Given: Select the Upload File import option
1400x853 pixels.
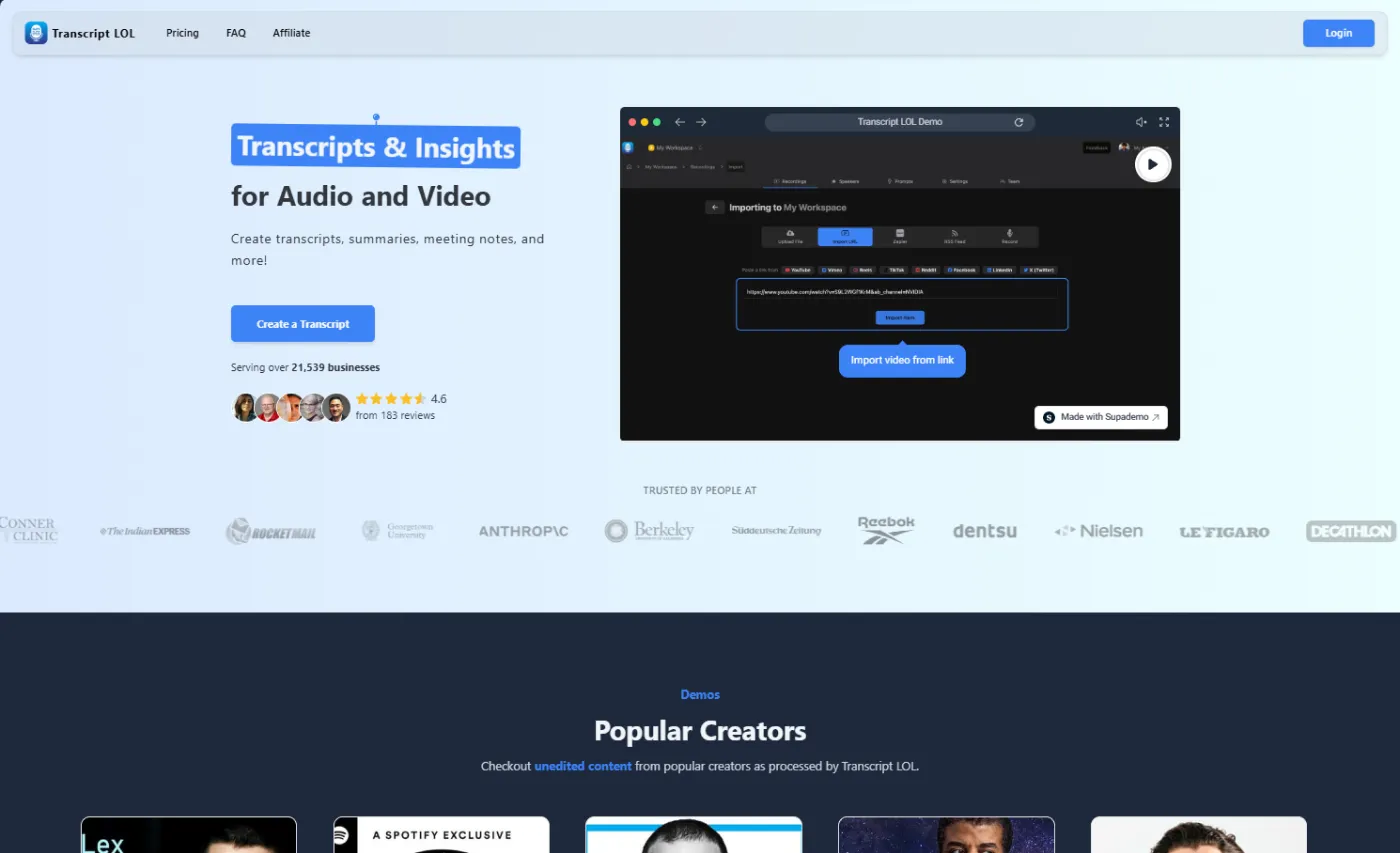Looking at the screenshot, I should point(791,237).
